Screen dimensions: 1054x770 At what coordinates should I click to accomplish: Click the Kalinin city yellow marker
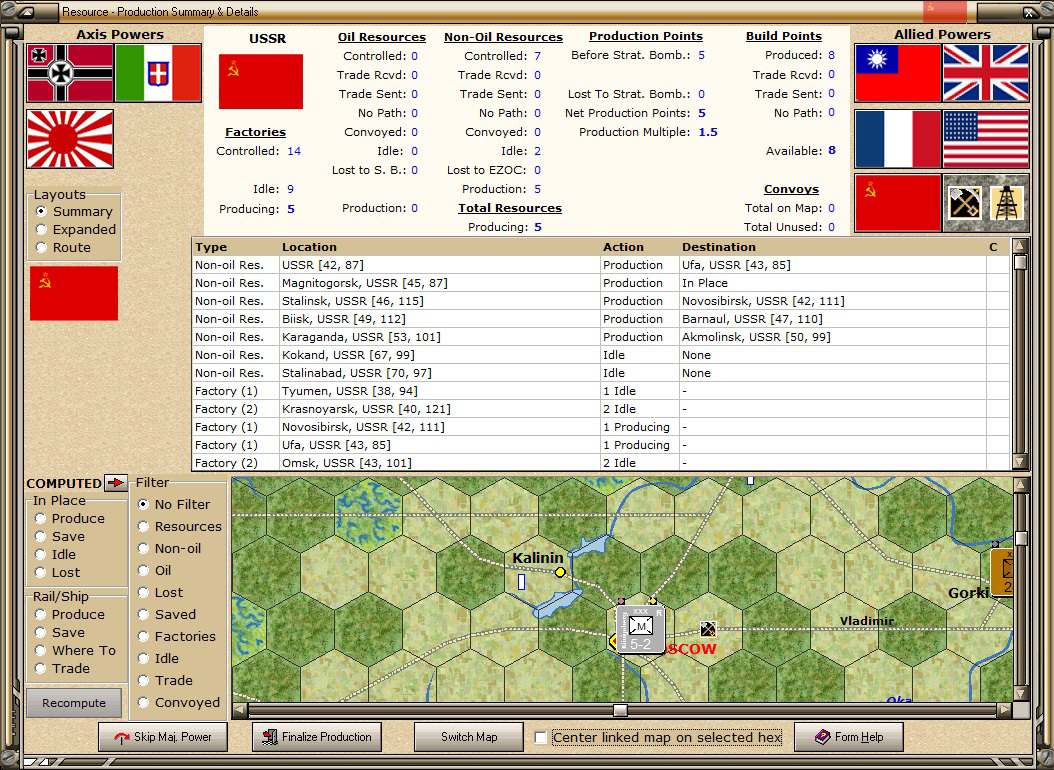coord(560,572)
